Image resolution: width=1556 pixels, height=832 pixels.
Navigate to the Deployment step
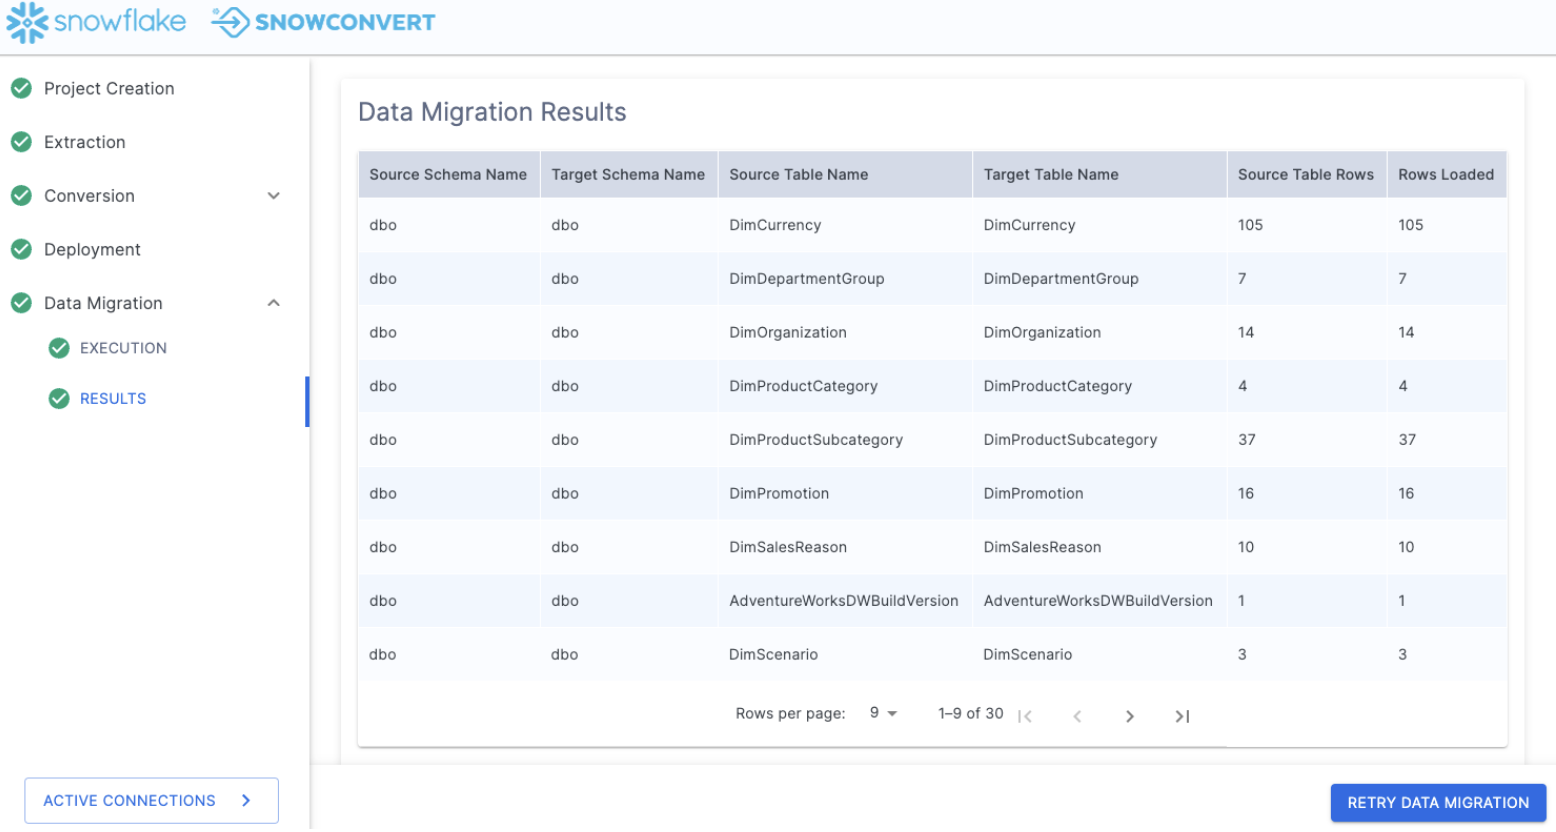[92, 250]
